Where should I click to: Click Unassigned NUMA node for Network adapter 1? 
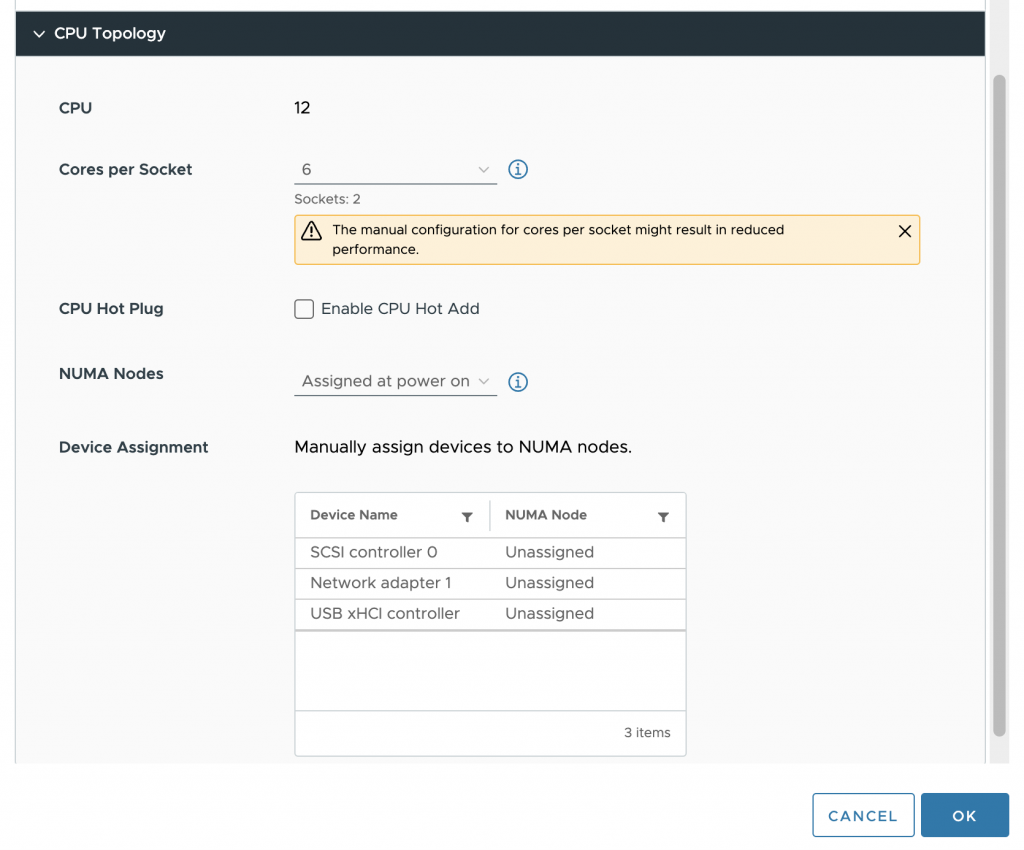pyautogui.click(x=550, y=583)
